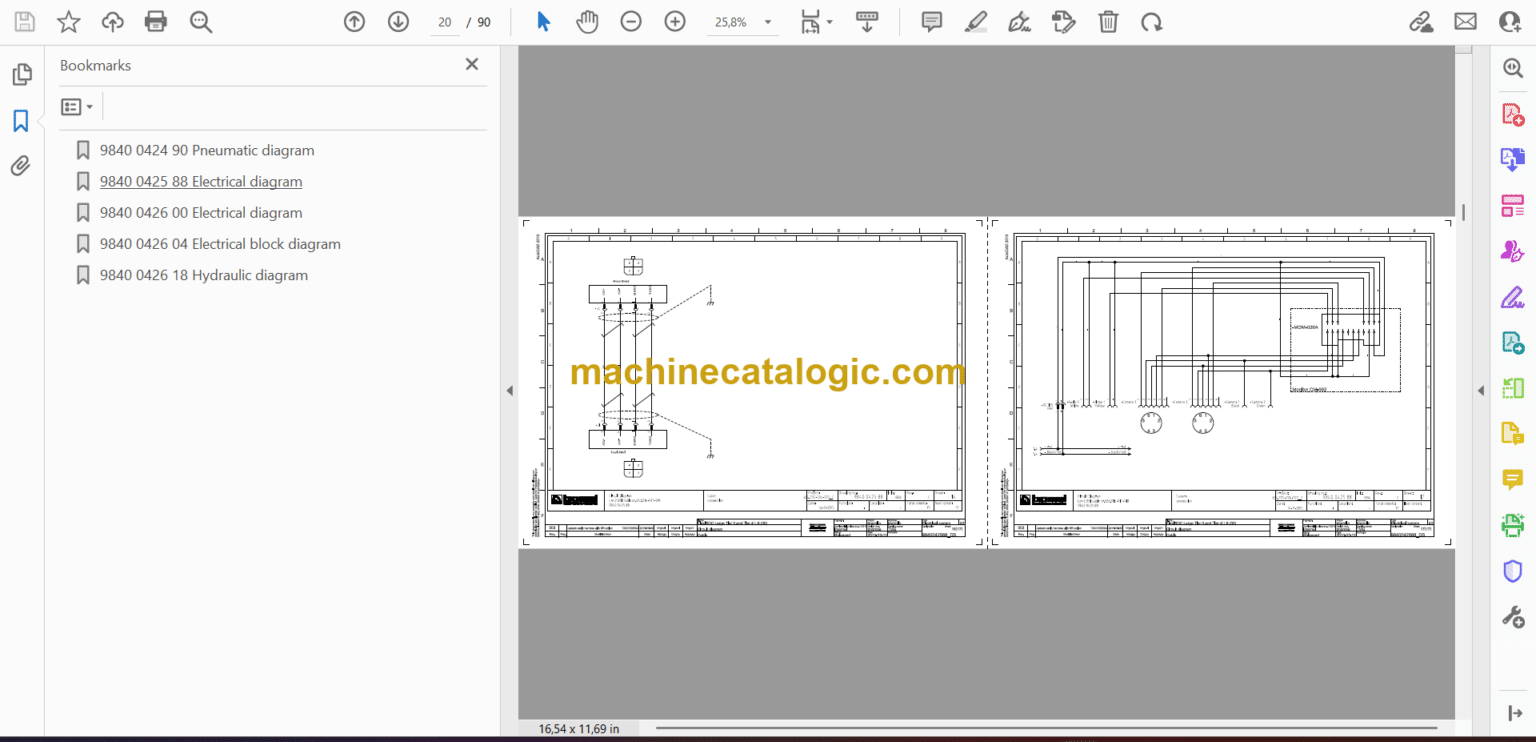1536x742 pixels.
Task: Click the Attachments paperclip in left sidebar
Action: [20, 165]
